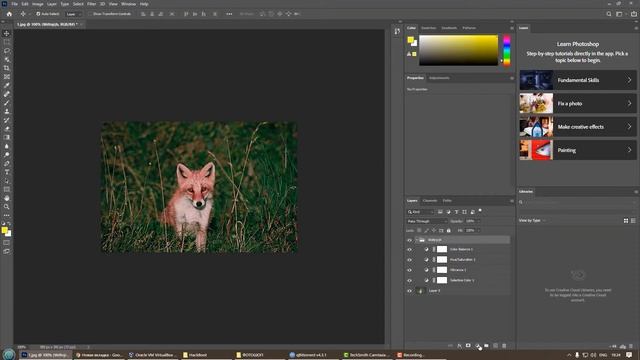Toggle visibility of Vibrance 1 layer
Screen dimensions: 640x360
tap(409, 270)
